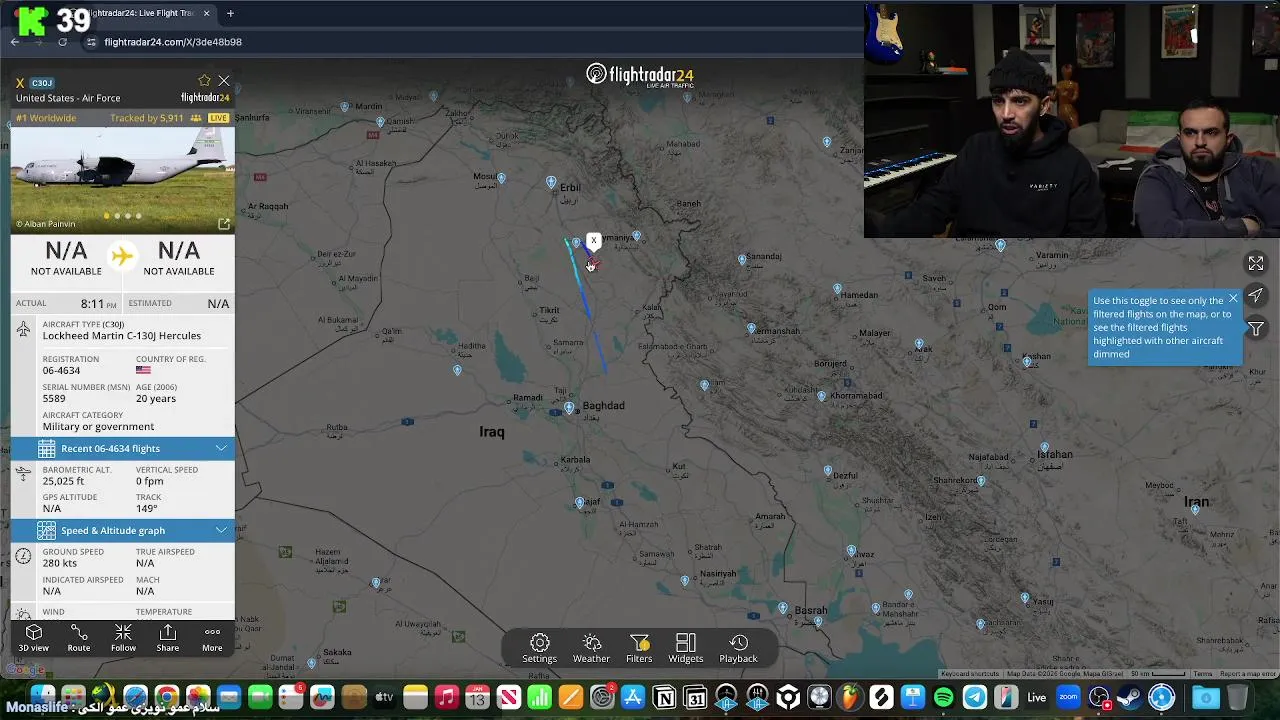Viewport: 1280px width, 720px height.
Task: Select the first photo carousel dot
Action: tap(106, 216)
